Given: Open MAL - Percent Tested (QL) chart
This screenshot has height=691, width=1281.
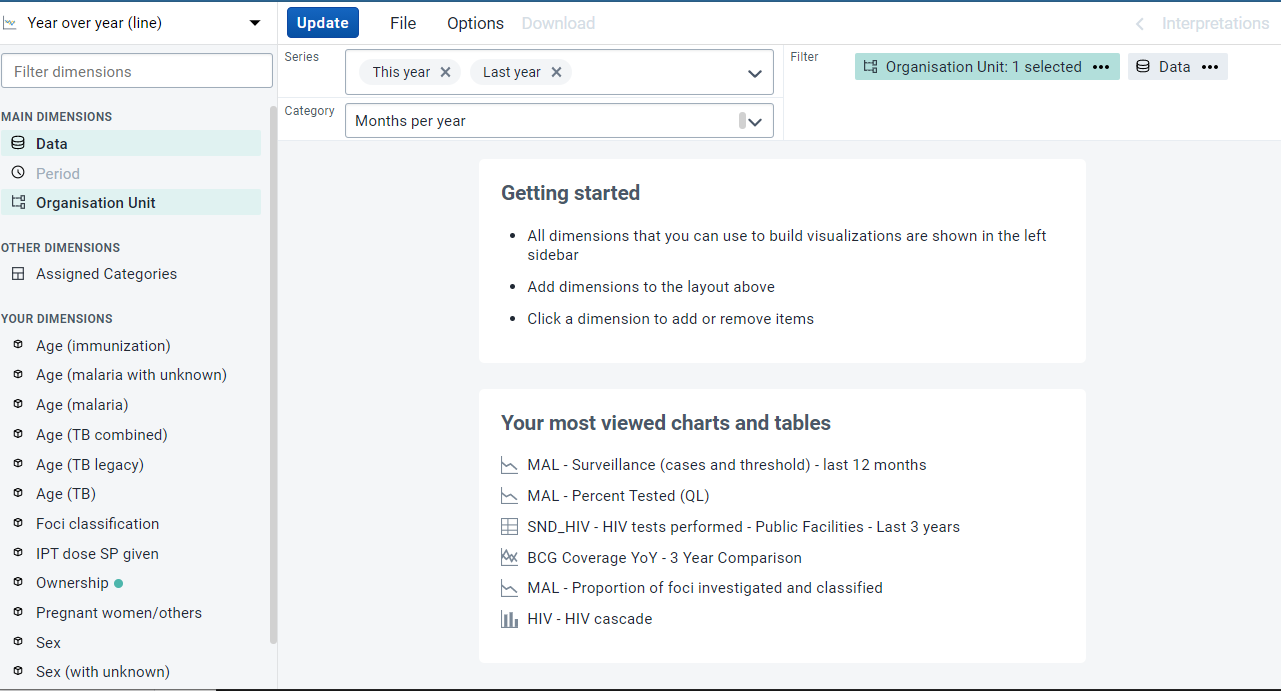Looking at the screenshot, I should tap(618, 495).
